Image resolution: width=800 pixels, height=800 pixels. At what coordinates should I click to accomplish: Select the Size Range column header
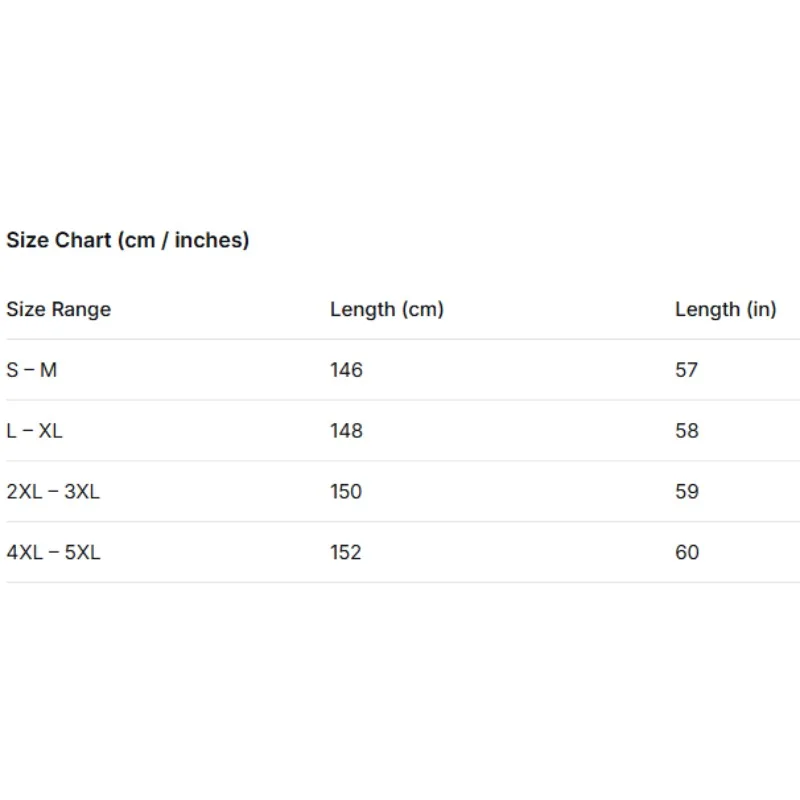point(59,310)
